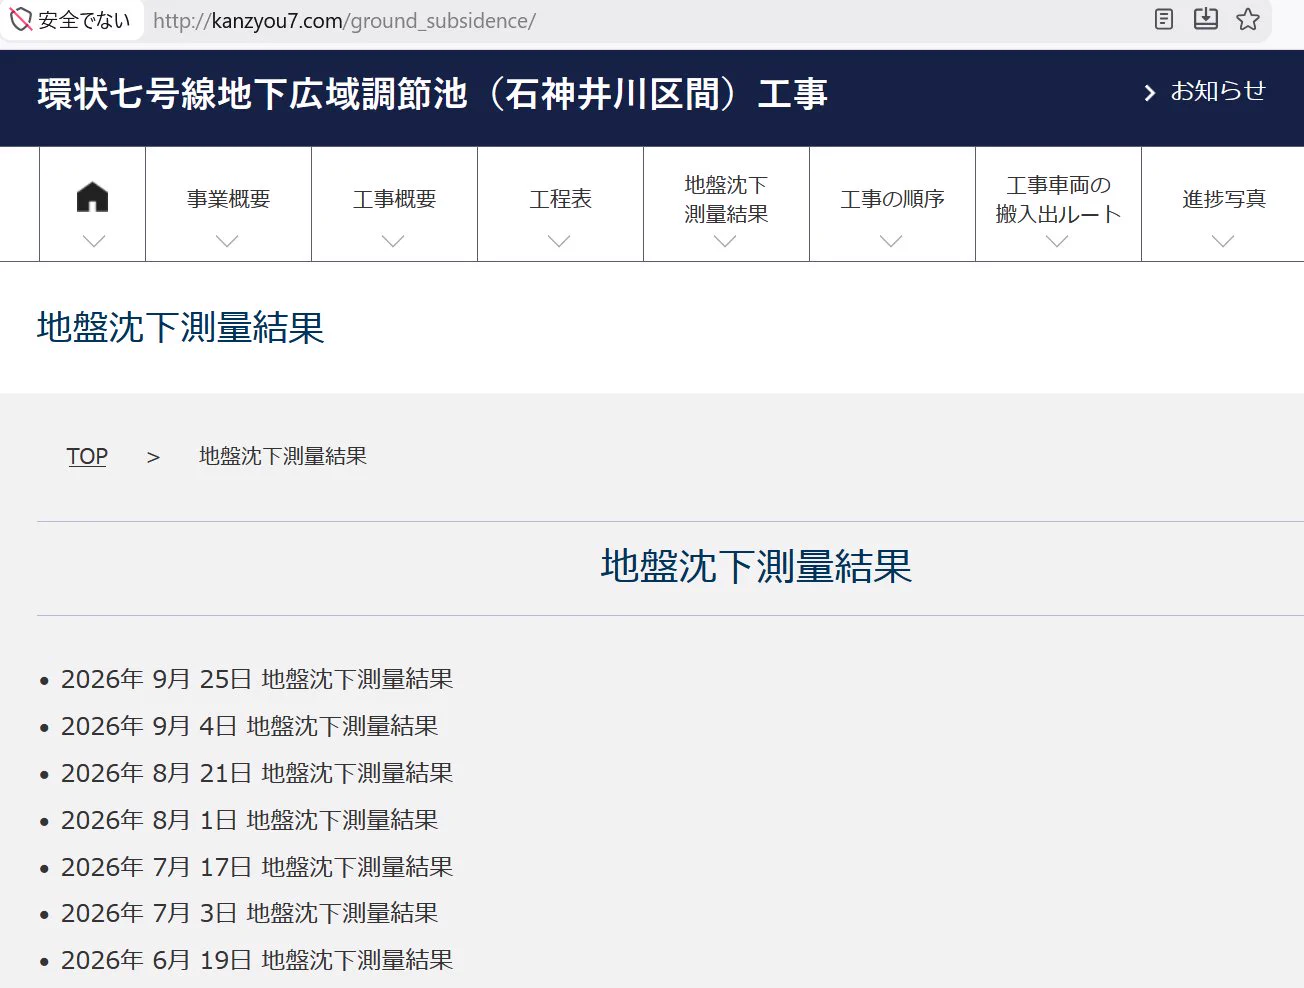Bookmark this page with the star icon

[1248, 19]
